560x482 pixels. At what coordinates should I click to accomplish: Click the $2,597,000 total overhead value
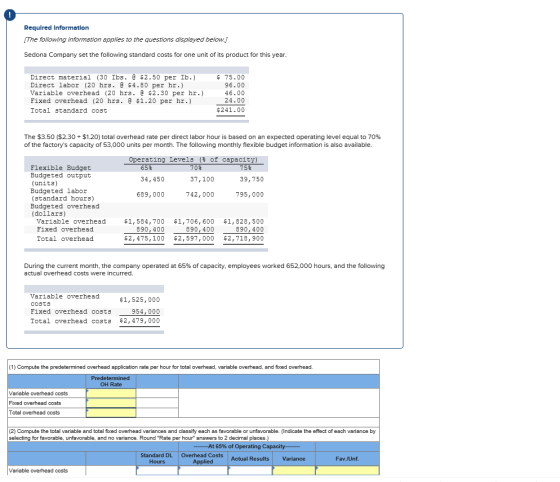(x=194, y=239)
